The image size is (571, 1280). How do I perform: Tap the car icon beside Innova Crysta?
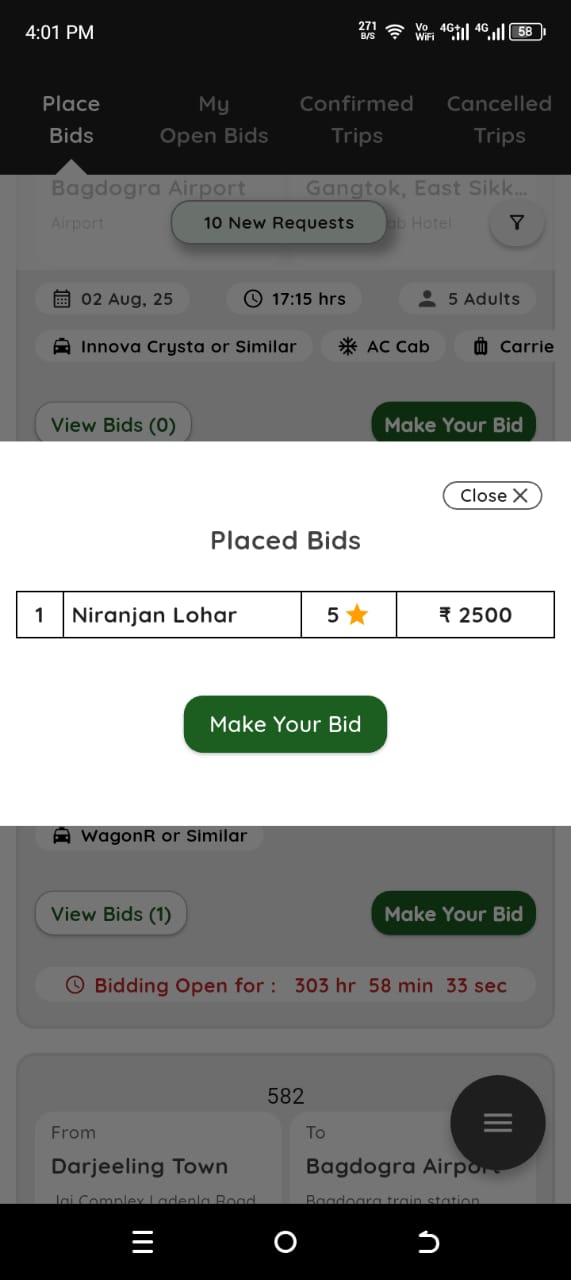point(62,347)
